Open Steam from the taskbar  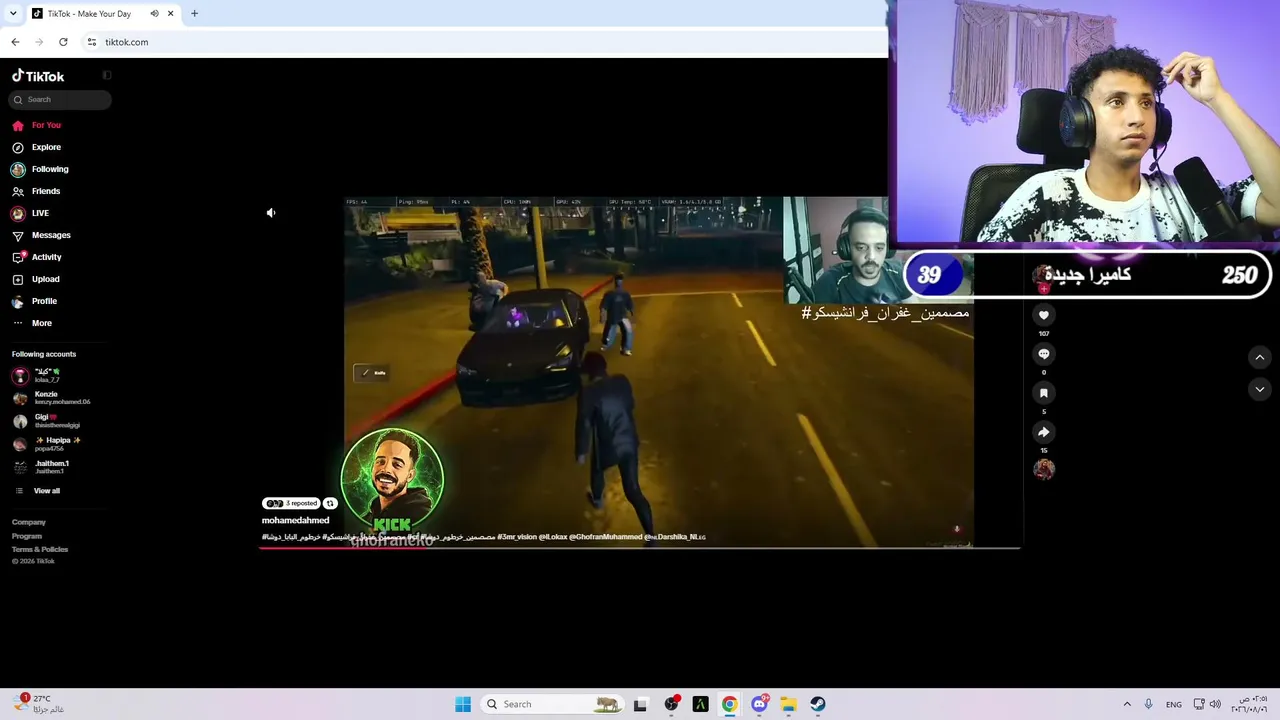click(x=818, y=704)
